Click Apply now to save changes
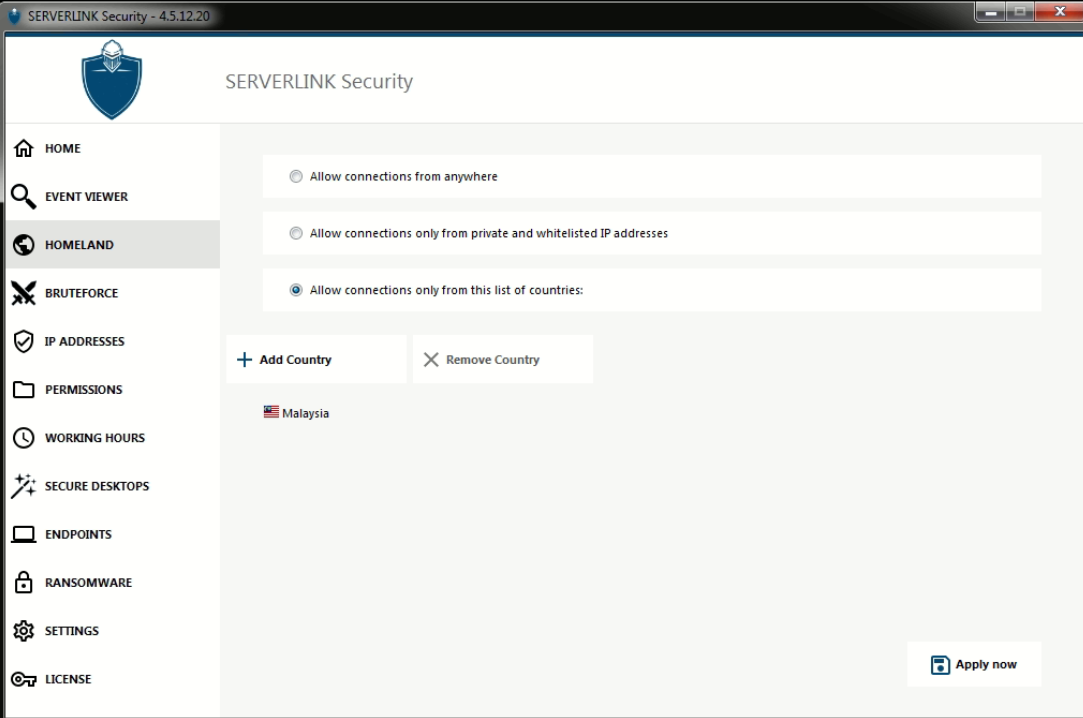Screen dimensions: 1083x718 pos(974,664)
